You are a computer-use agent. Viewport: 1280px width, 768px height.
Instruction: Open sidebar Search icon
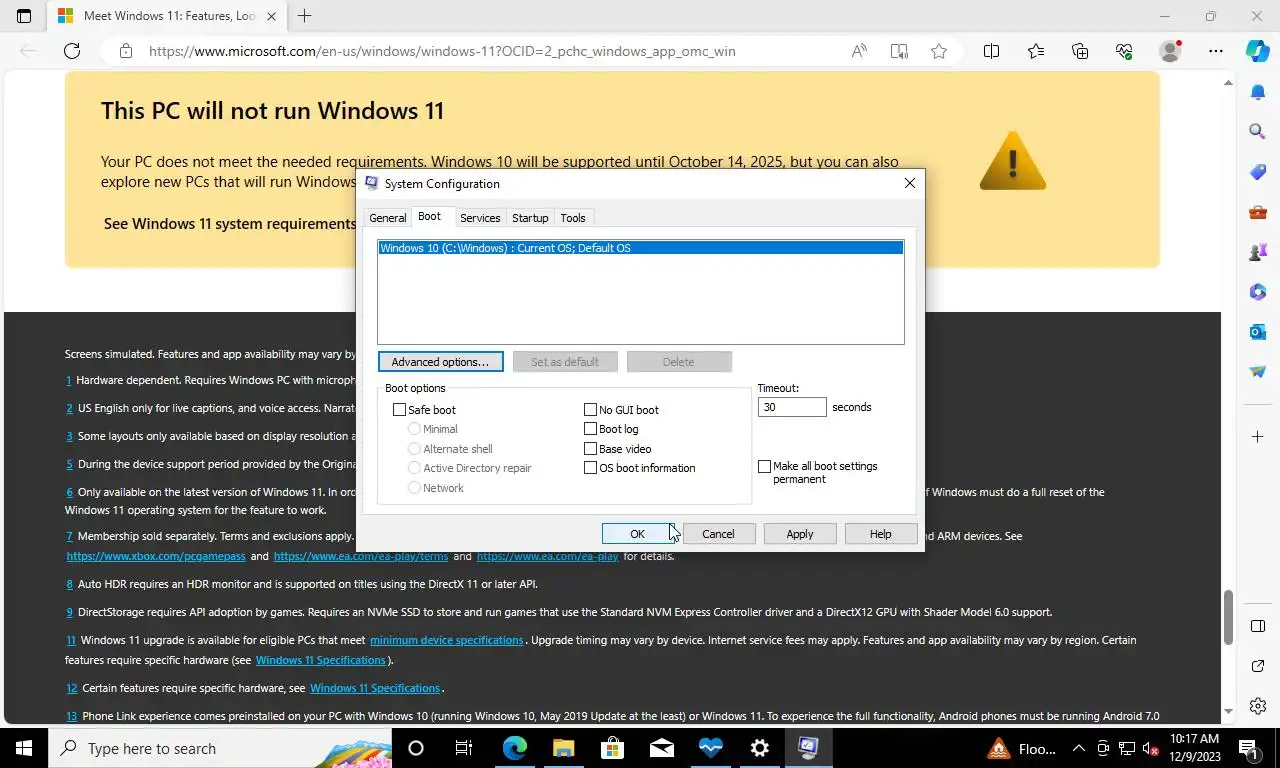tap(1258, 132)
